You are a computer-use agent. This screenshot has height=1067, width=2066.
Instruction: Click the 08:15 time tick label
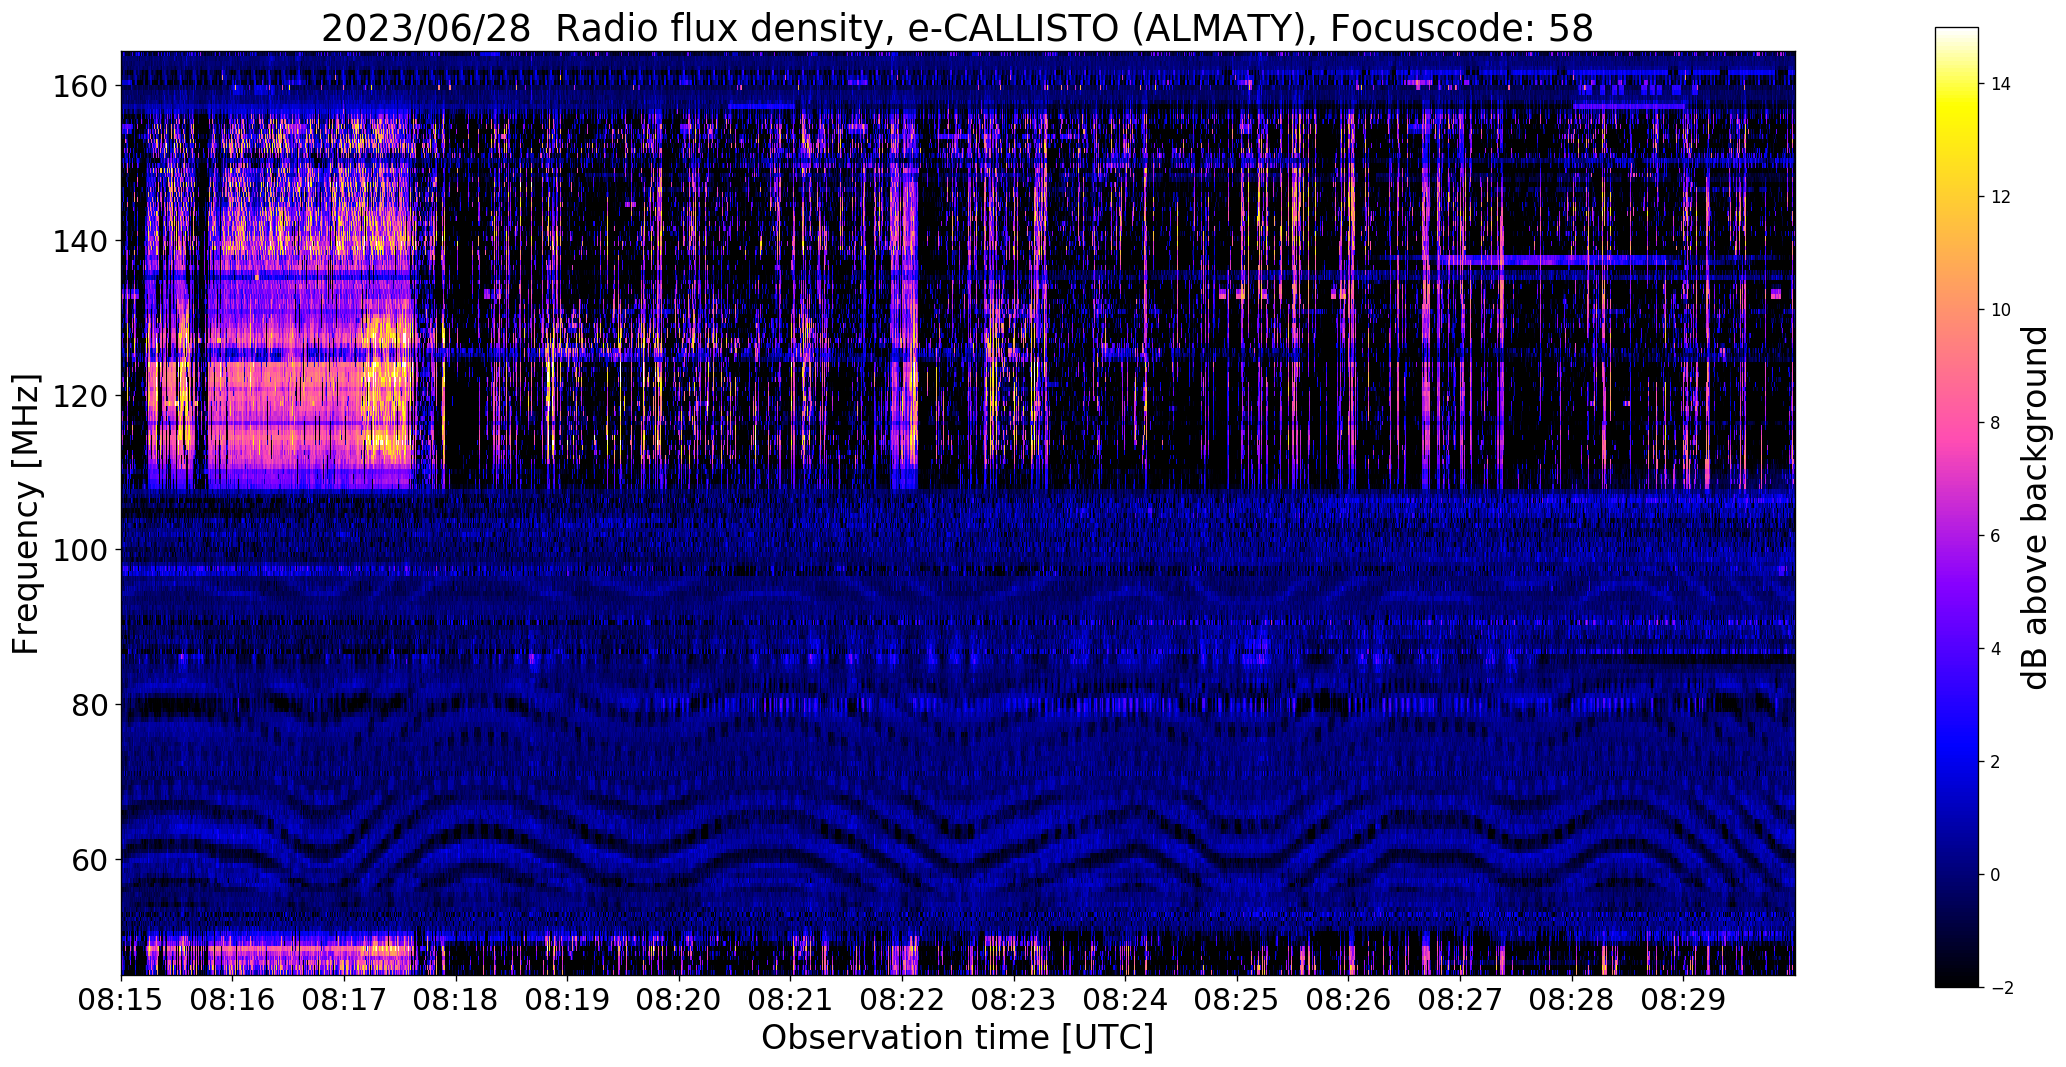(x=121, y=999)
